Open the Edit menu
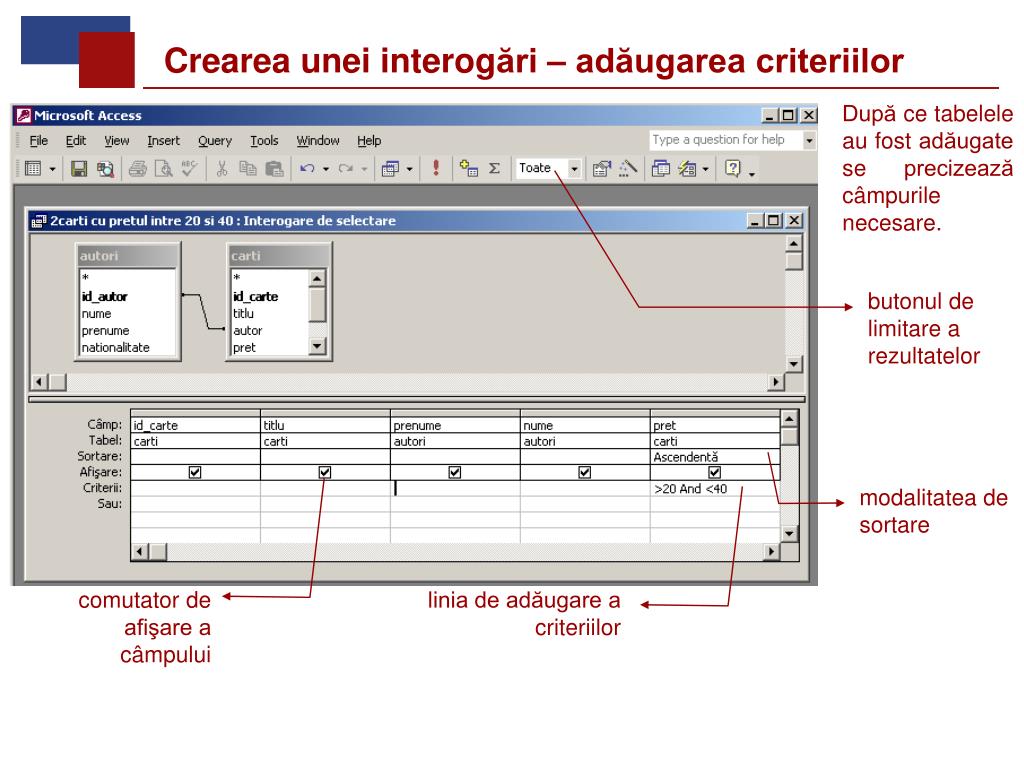Viewport: 1024px width, 768px height. point(76,140)
